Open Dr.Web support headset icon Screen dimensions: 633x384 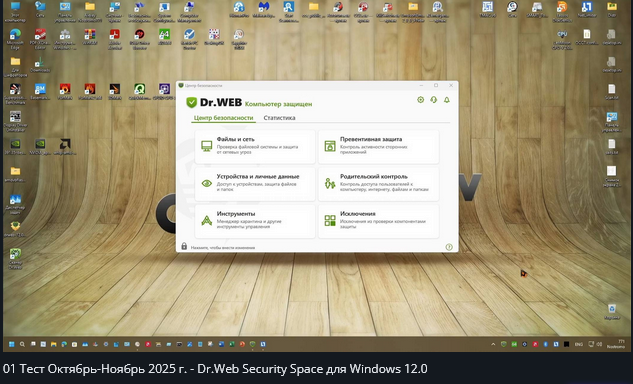coord(434,100)
